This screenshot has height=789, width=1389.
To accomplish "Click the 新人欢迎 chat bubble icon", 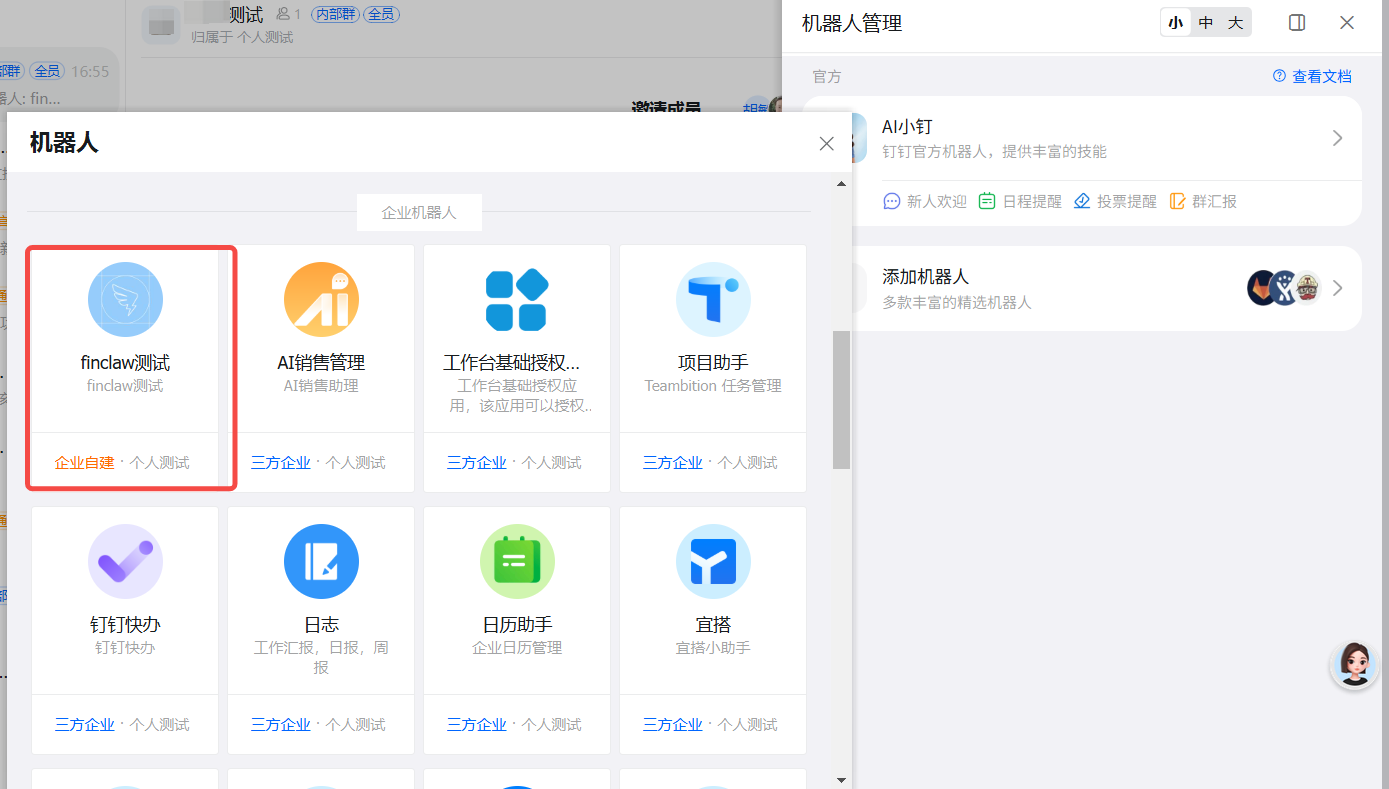I will pyautogui.click(x=892, y=201).
